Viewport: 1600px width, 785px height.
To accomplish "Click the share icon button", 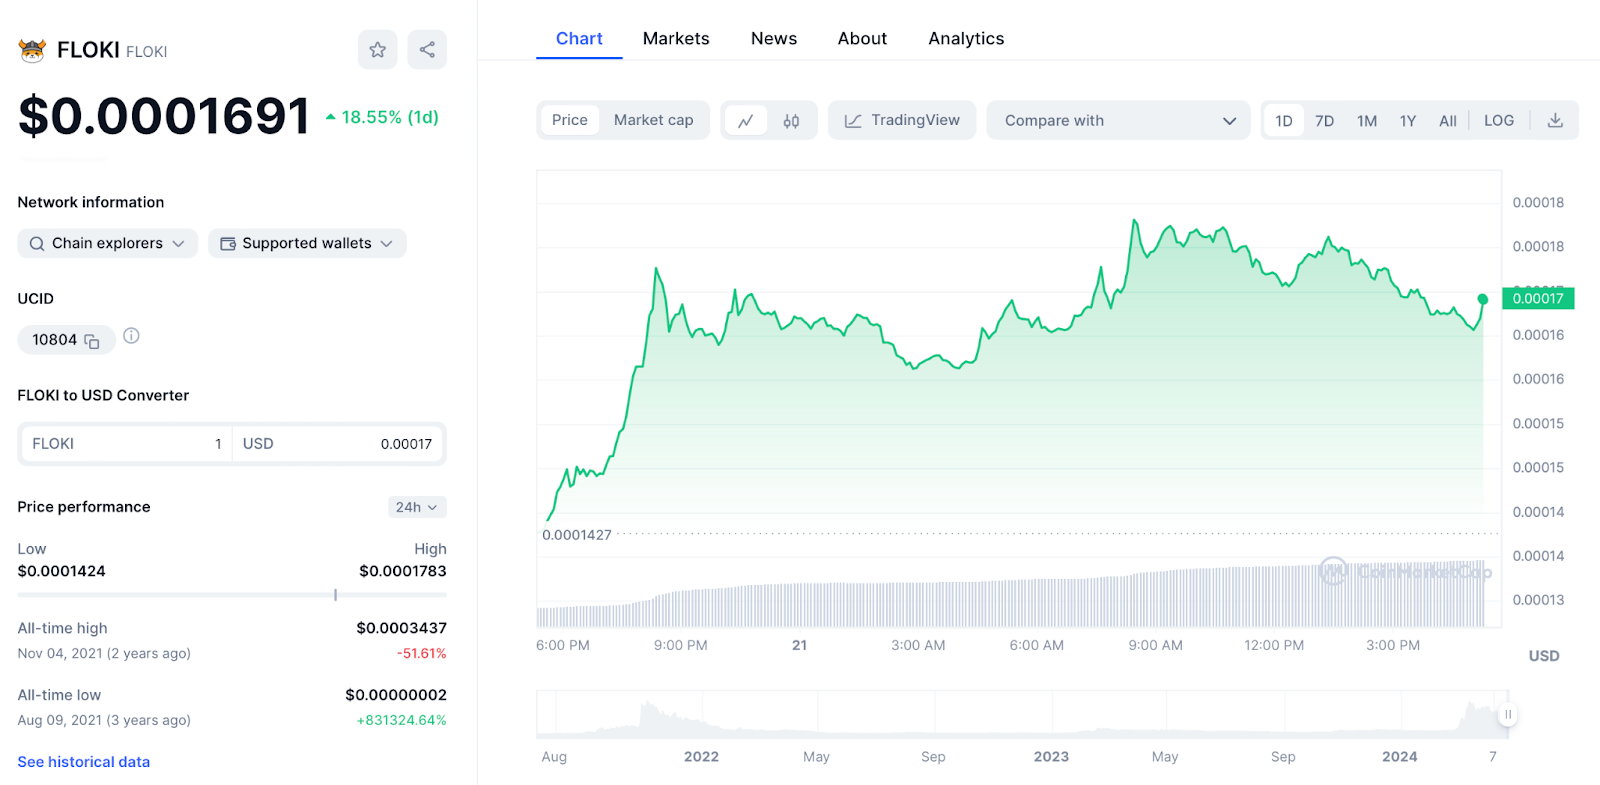I will [427, 50].
